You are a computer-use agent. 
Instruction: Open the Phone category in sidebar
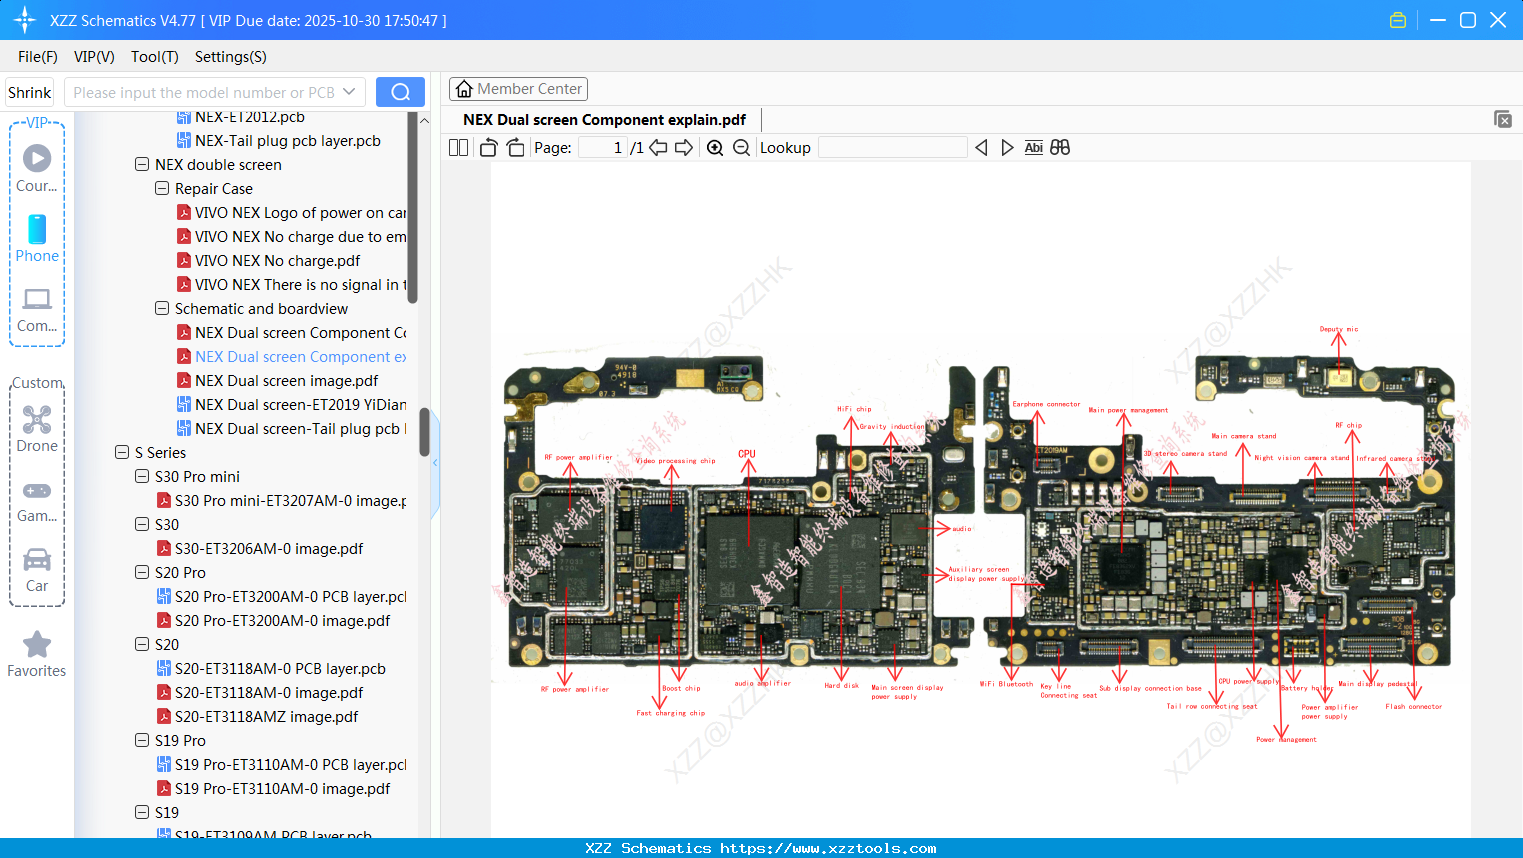(37, 239)
